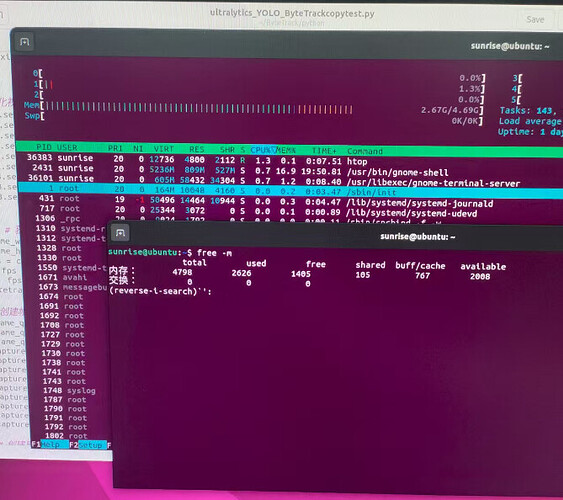The height and width of the screenshot is (500, 563).
Task: Click the F1 Help key label
Action: tap(50, 445)
